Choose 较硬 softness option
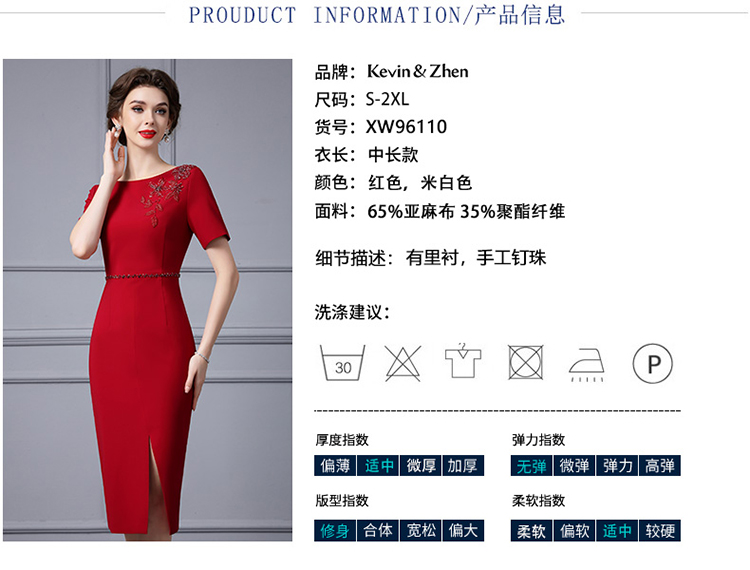Viewport: 750px width, 570px height. (660, 530)
